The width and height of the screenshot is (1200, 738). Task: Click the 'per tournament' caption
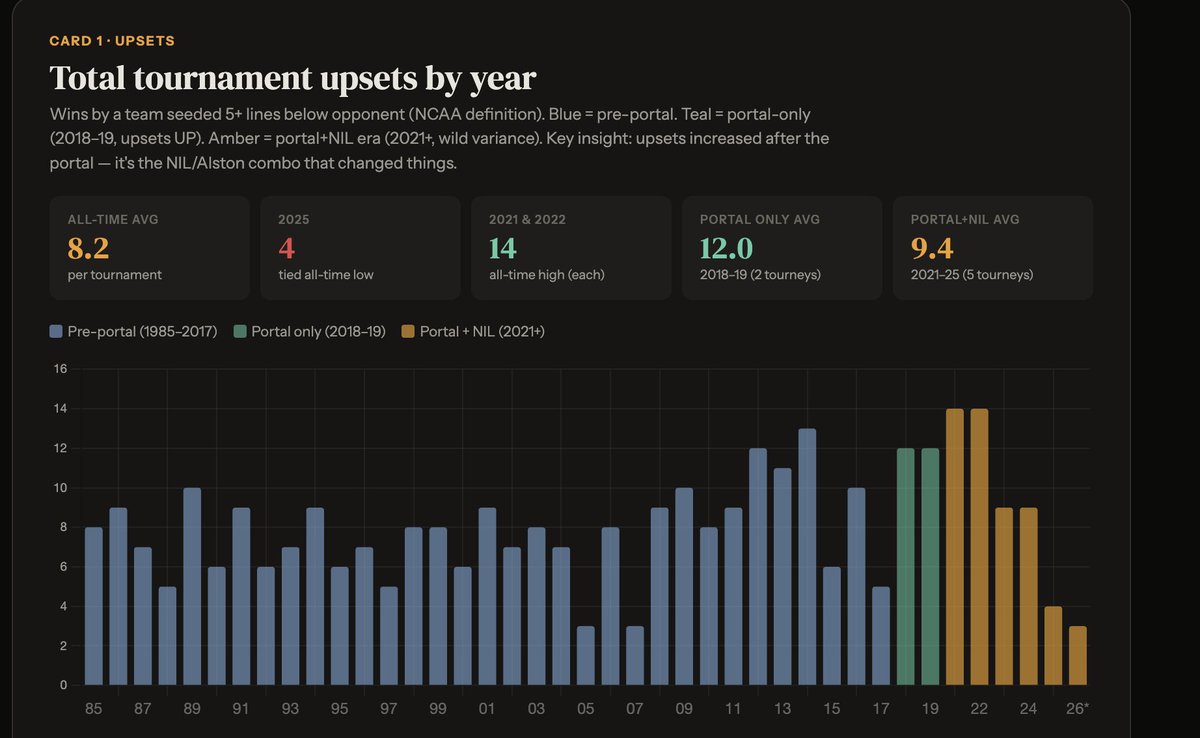(x=114, y=274)
